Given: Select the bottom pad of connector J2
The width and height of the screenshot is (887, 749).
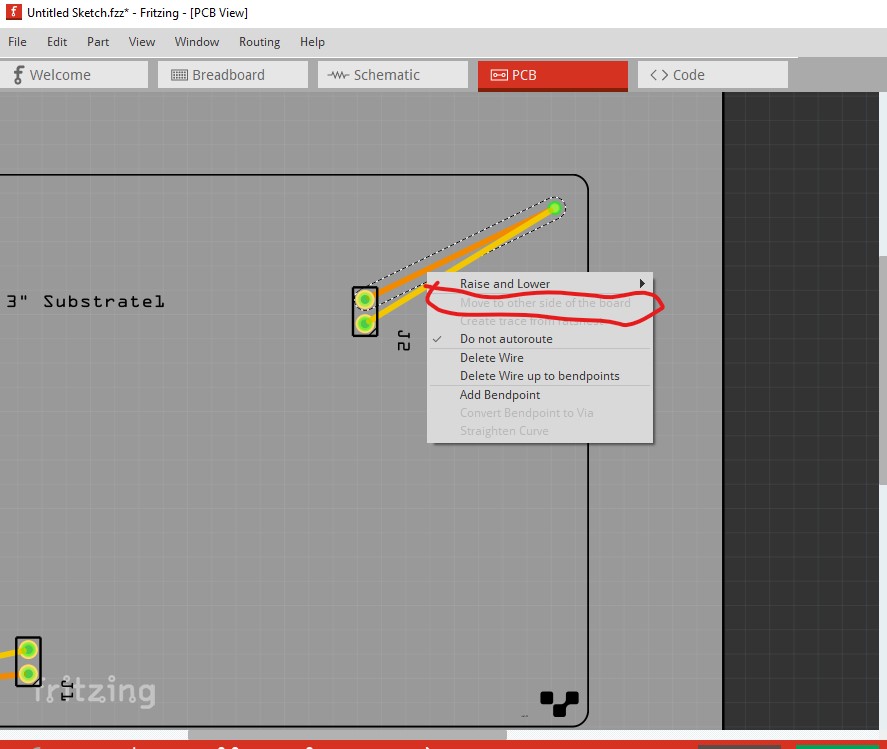Looking at the screenshot, I should click(x=365, y=324).
